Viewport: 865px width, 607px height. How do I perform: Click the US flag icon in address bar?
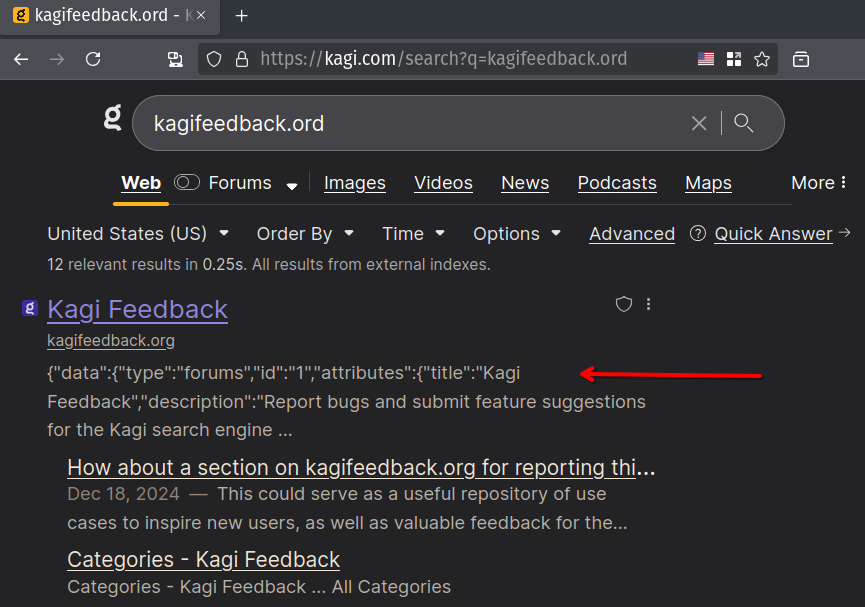pos(706,59)
